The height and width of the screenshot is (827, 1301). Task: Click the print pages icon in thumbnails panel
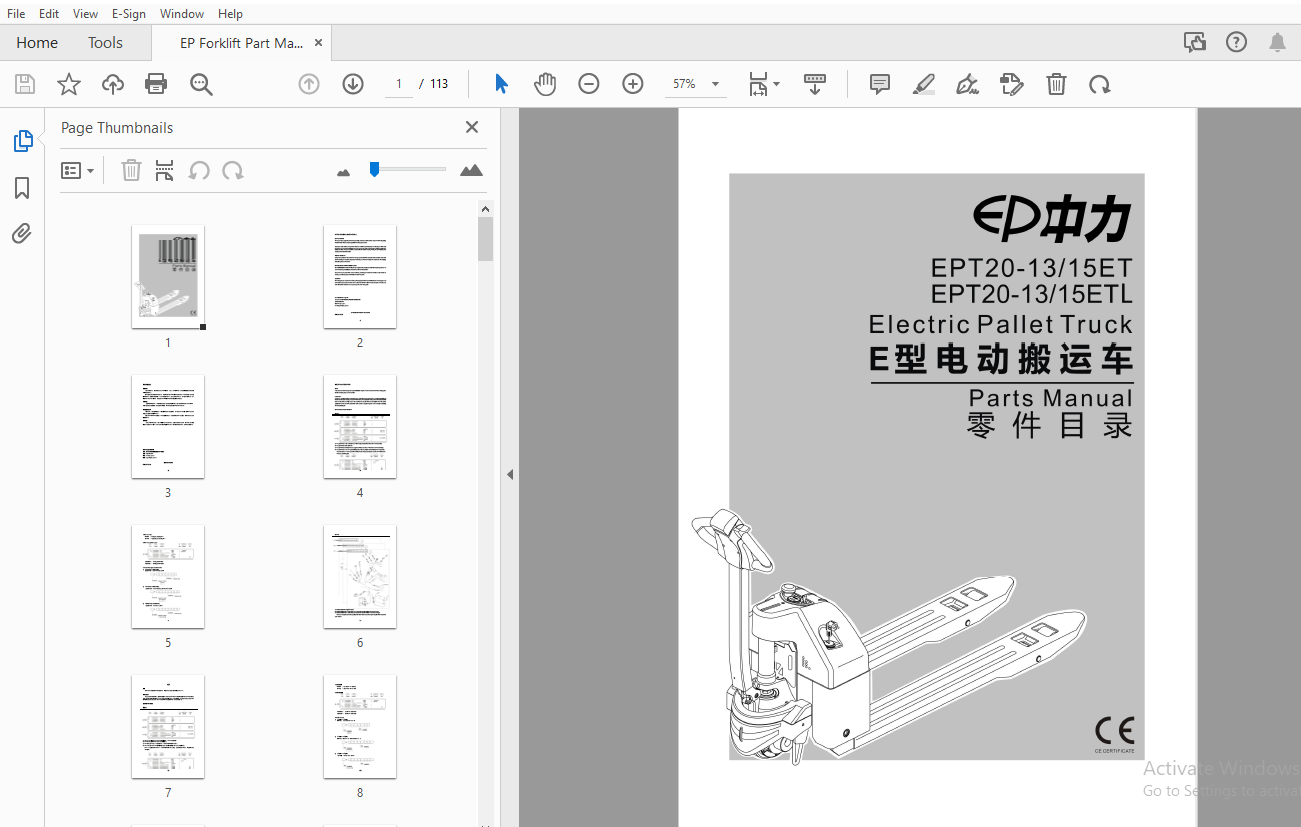165,171
